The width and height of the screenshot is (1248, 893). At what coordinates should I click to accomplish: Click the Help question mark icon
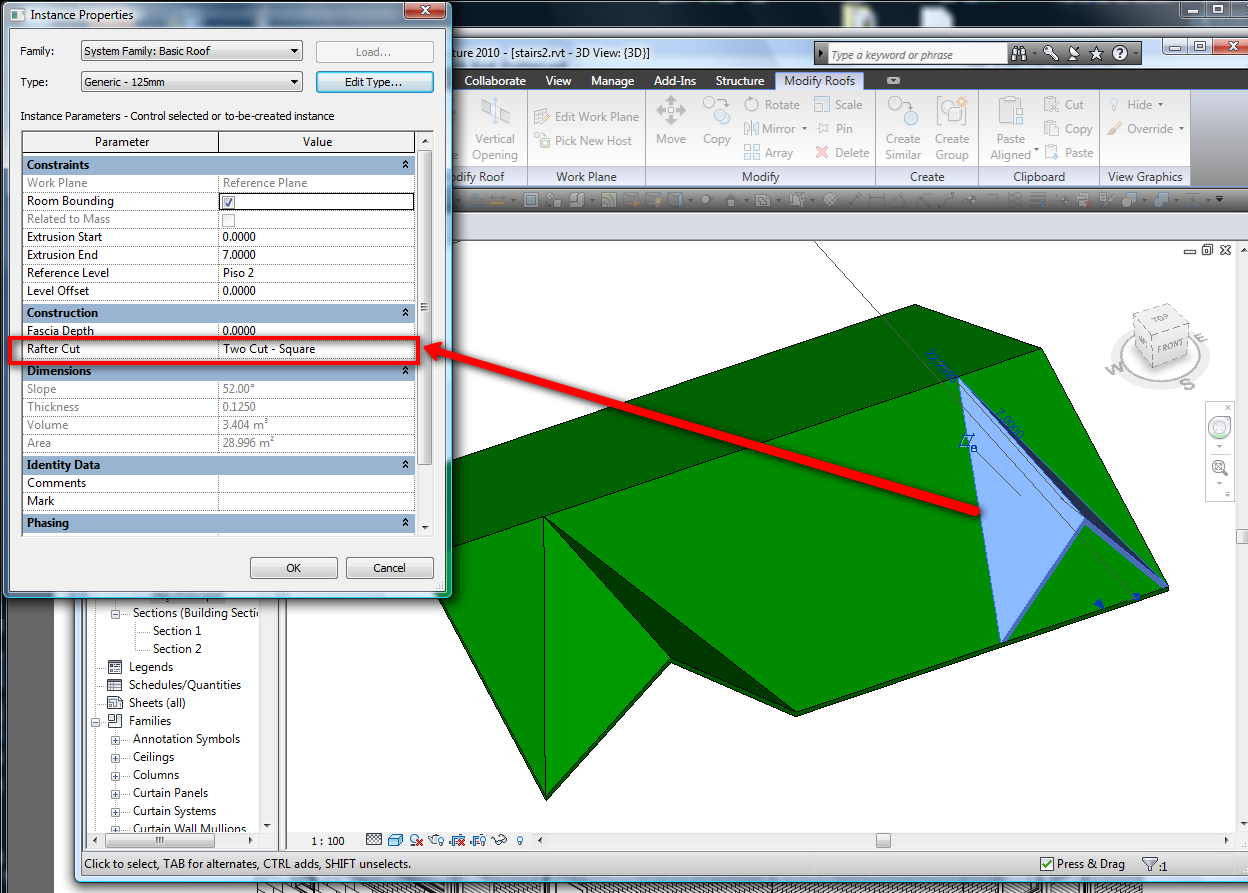pyautogui.click(x=1120, y=54)
